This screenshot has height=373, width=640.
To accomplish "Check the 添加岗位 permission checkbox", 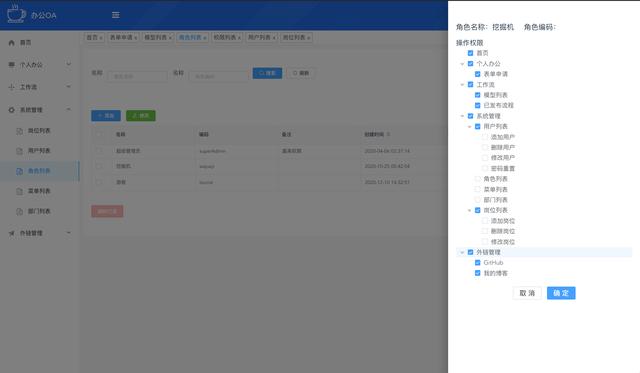I will (x=485, y=221).
